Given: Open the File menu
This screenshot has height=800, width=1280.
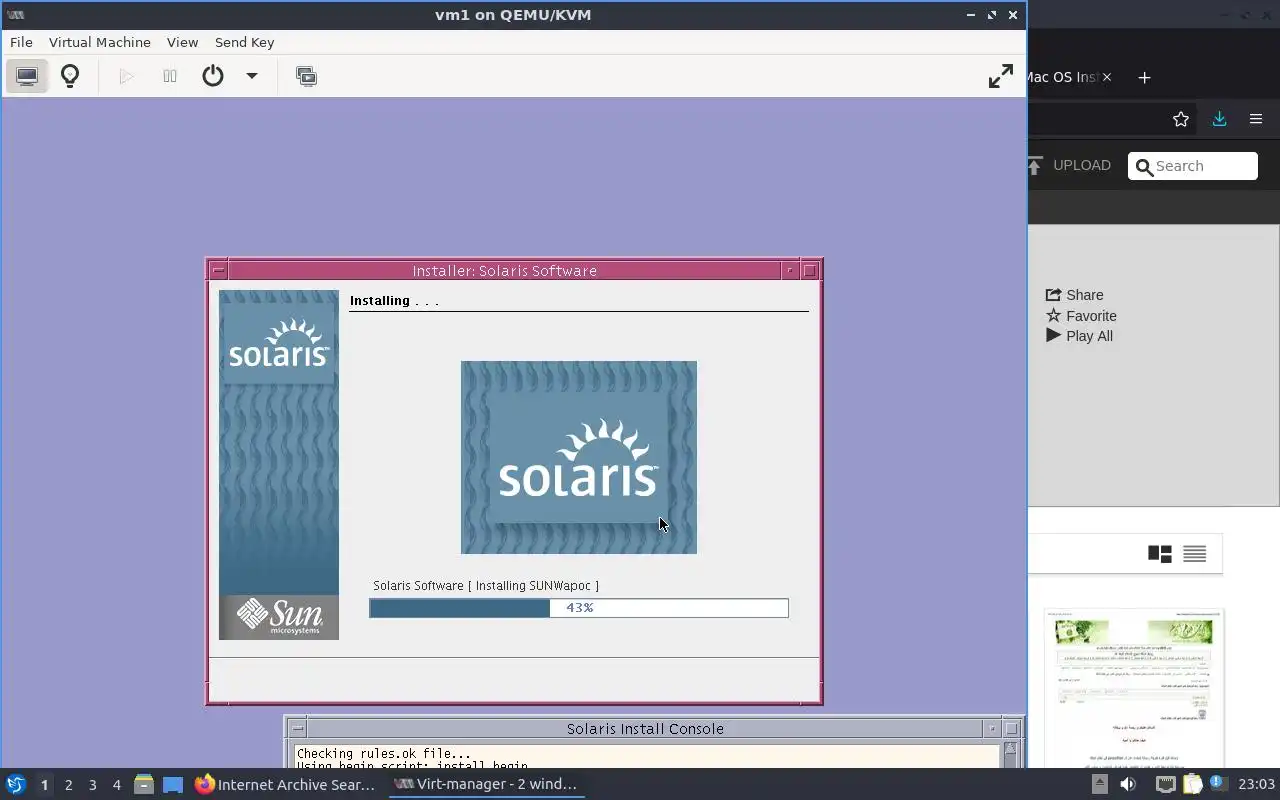Looking at the screenshot, I should (21, 42).
